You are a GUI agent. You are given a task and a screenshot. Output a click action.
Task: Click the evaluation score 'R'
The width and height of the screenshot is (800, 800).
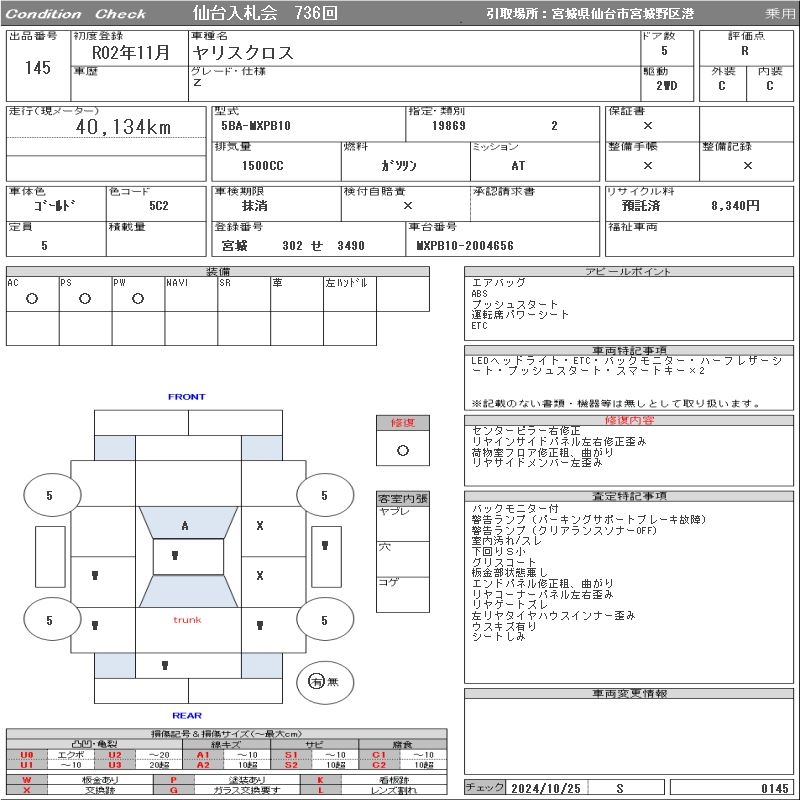[745, 51]
